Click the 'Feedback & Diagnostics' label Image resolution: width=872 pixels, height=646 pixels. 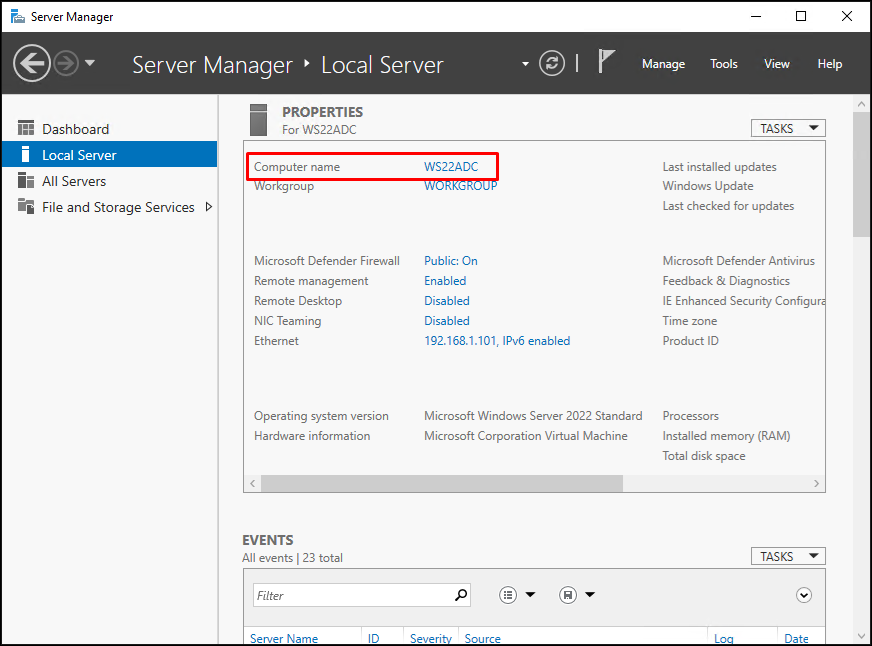coord(726,281)
